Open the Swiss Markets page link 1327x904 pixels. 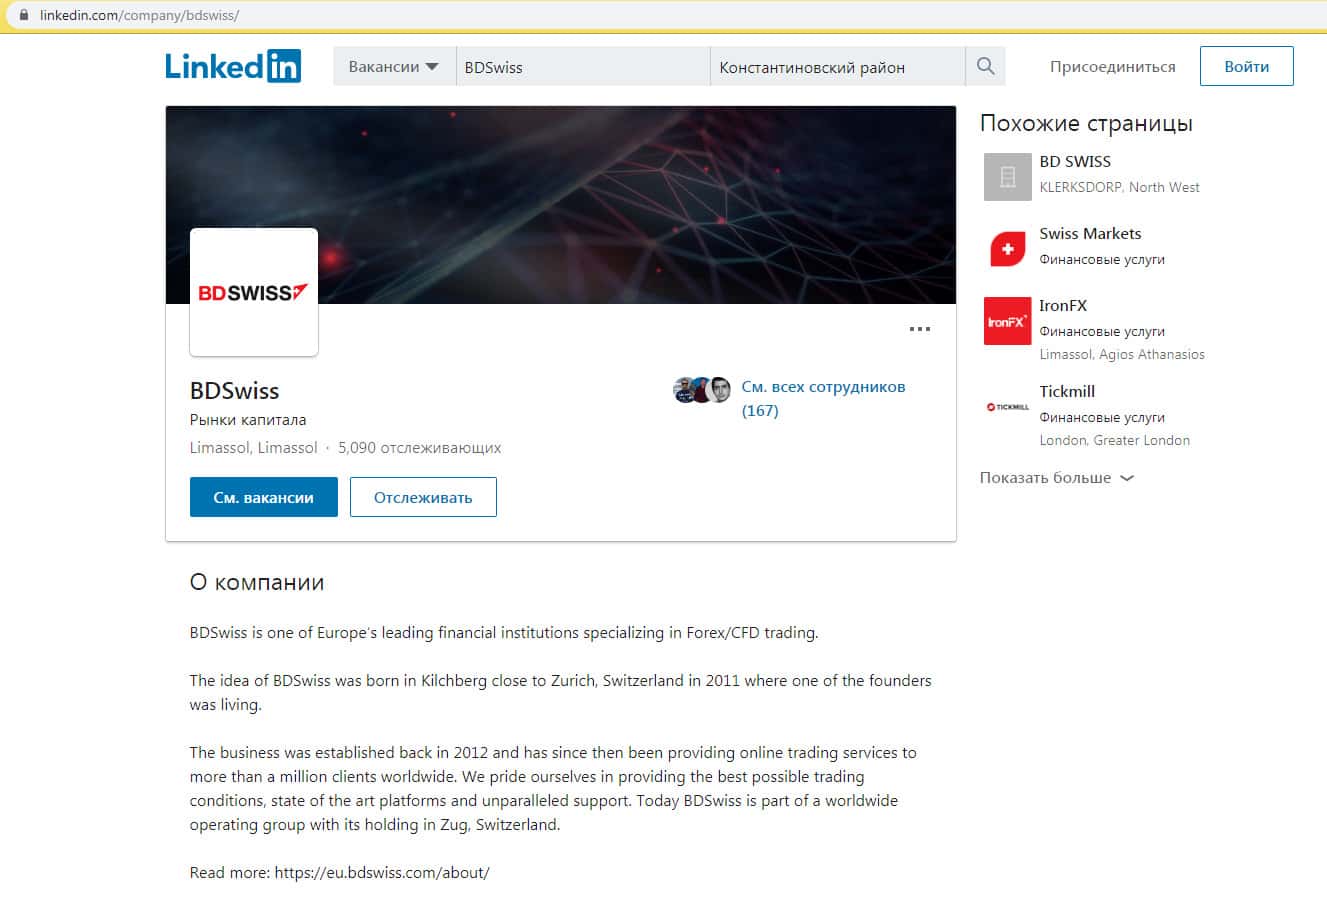[x=1090, y=233]
